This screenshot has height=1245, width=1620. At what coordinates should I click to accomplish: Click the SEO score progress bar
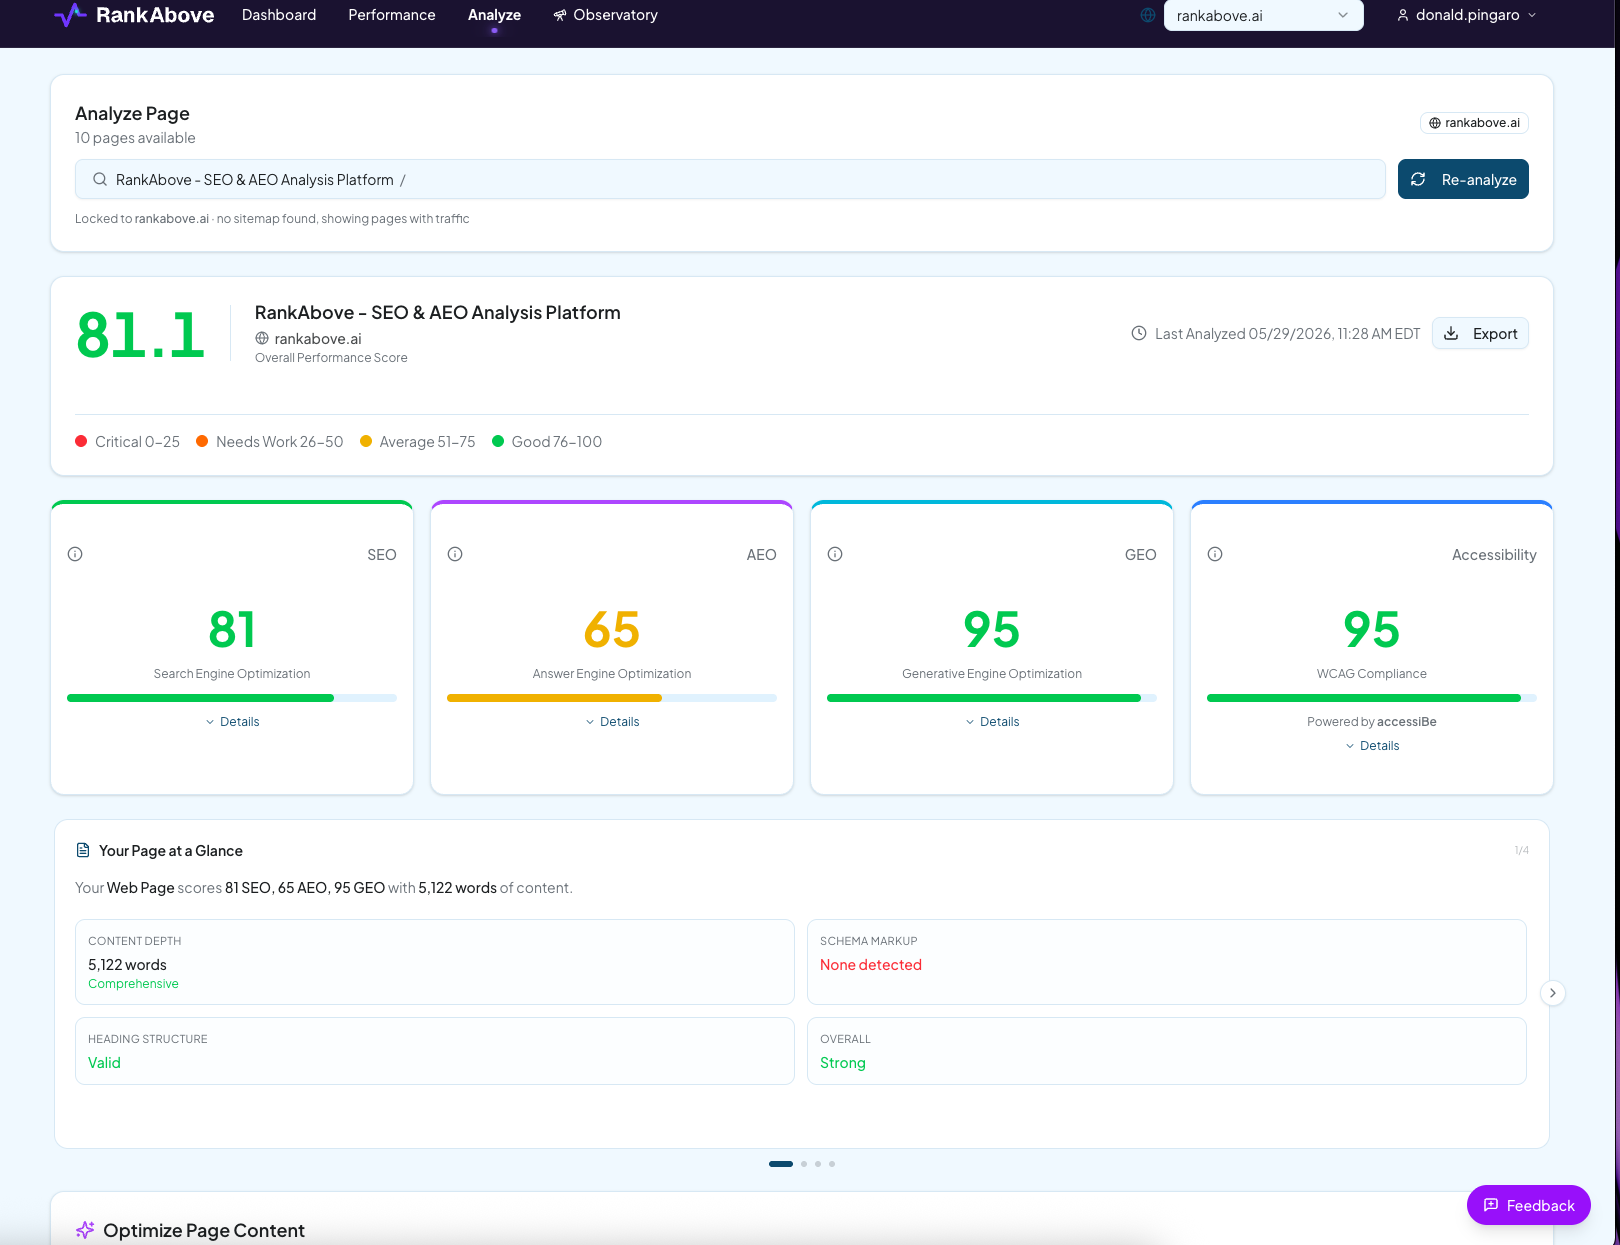pyautogui.click(x=232, y=698)
